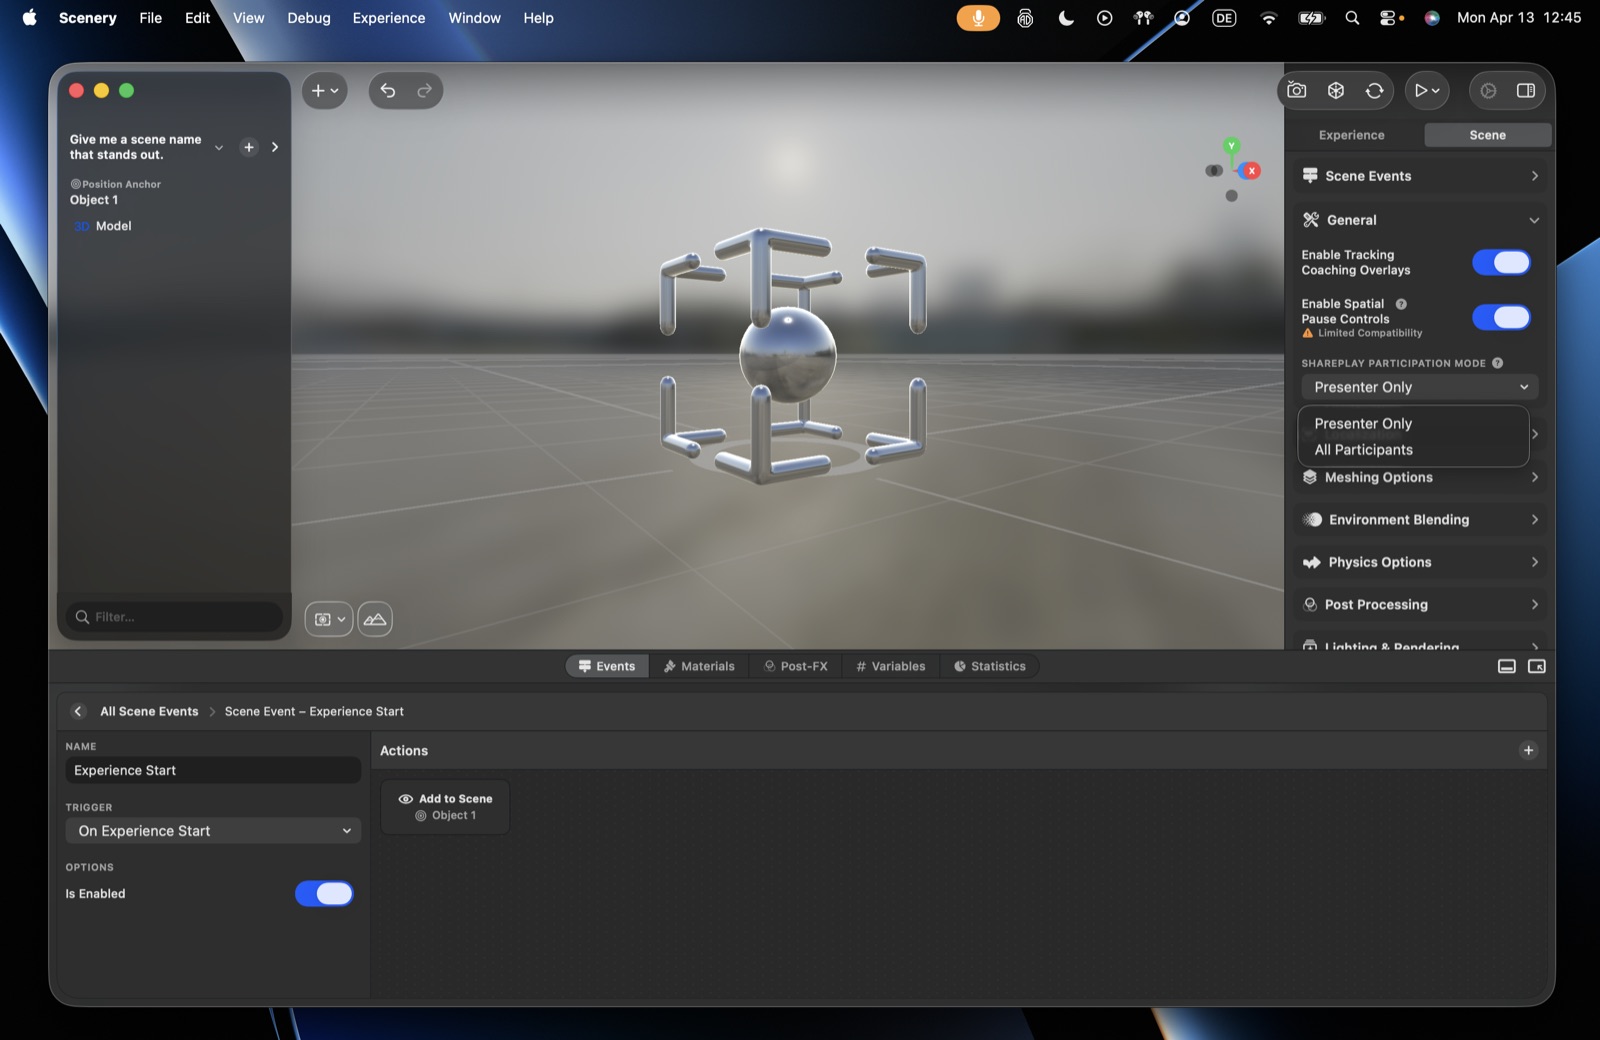Expand the scene name chevron down
The width and height of the screenshot is (1600, 1040).
click(219, 147)
